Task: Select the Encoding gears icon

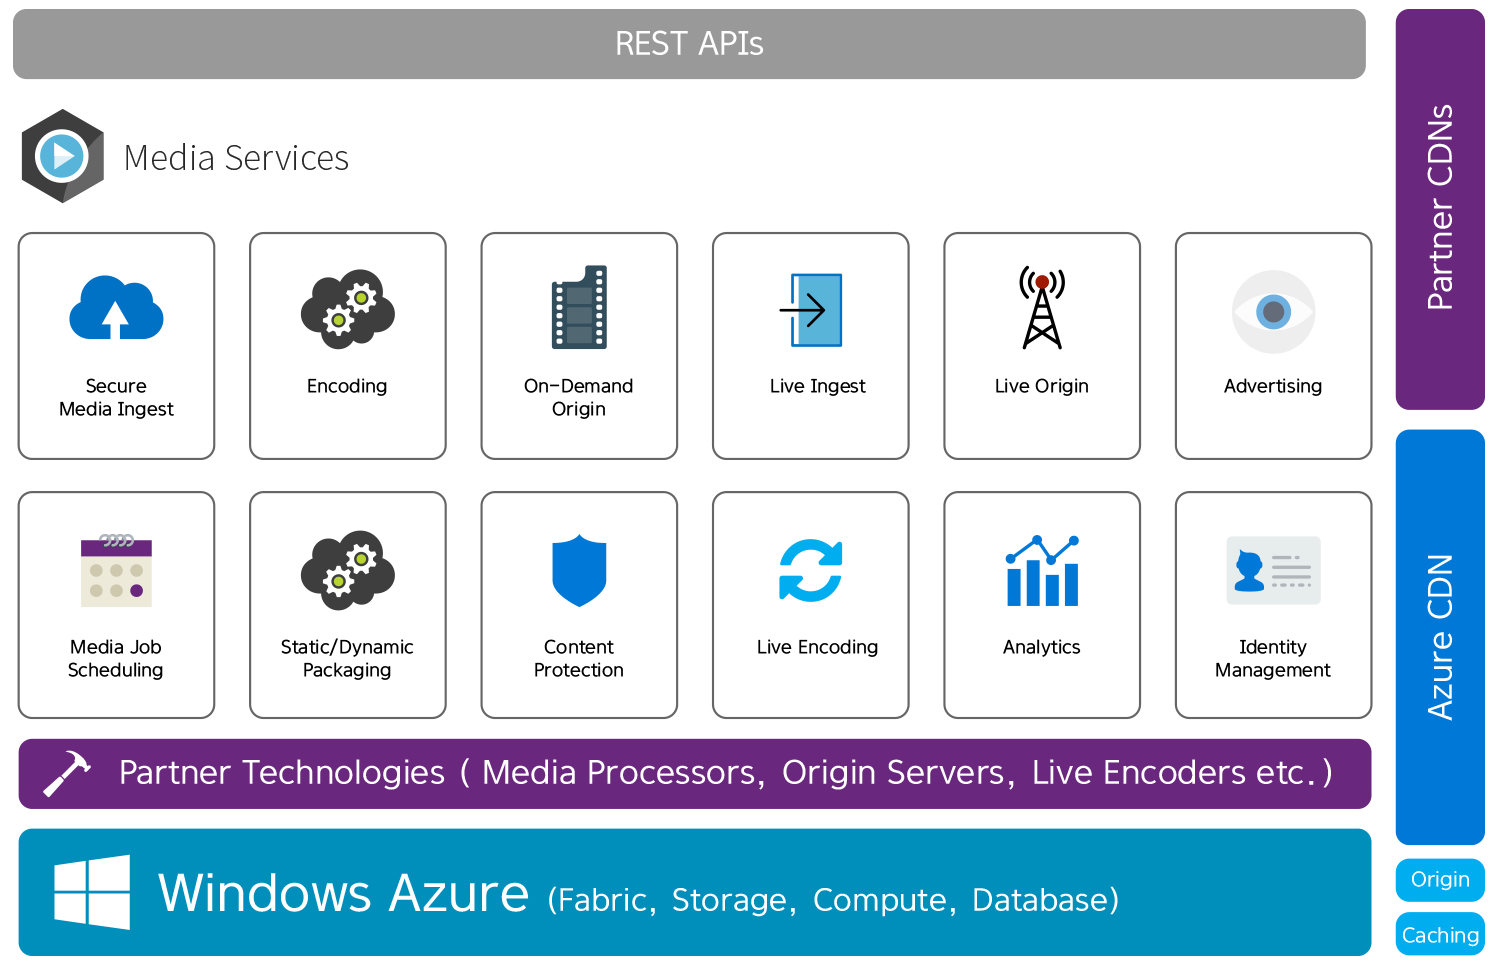Action: click(347, 308)
